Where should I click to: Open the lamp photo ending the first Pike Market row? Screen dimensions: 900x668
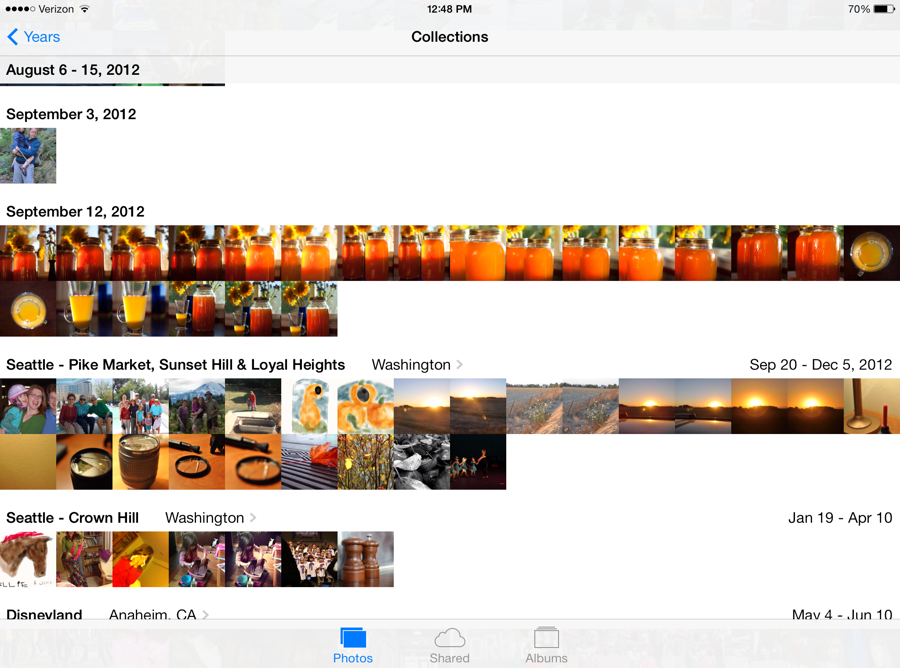pyautogui.click(x=872, y=406)
